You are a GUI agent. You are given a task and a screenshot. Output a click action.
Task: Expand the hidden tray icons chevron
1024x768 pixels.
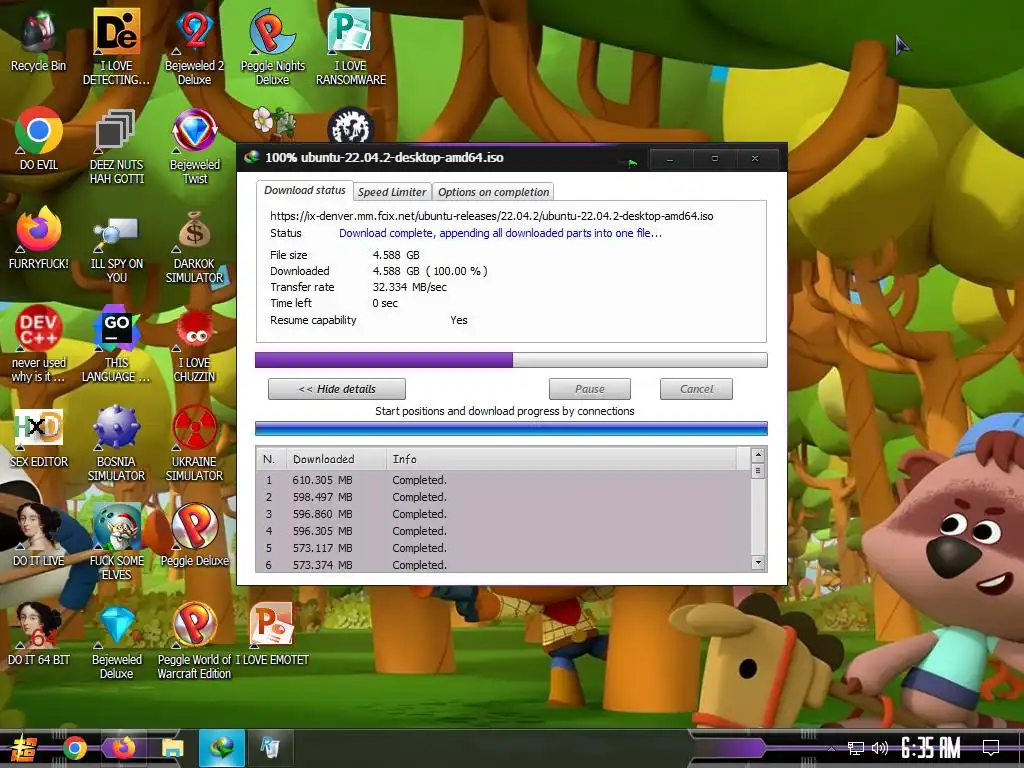point(831,748)
